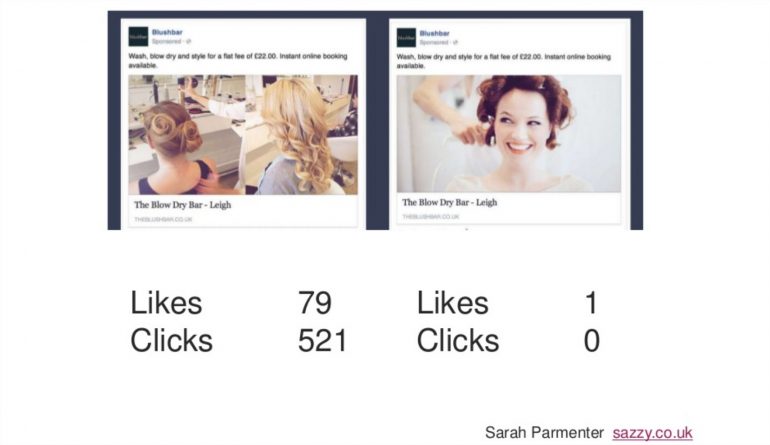
Task: Click the globe icon beside right Sponsored
Action: pos(456,42)
